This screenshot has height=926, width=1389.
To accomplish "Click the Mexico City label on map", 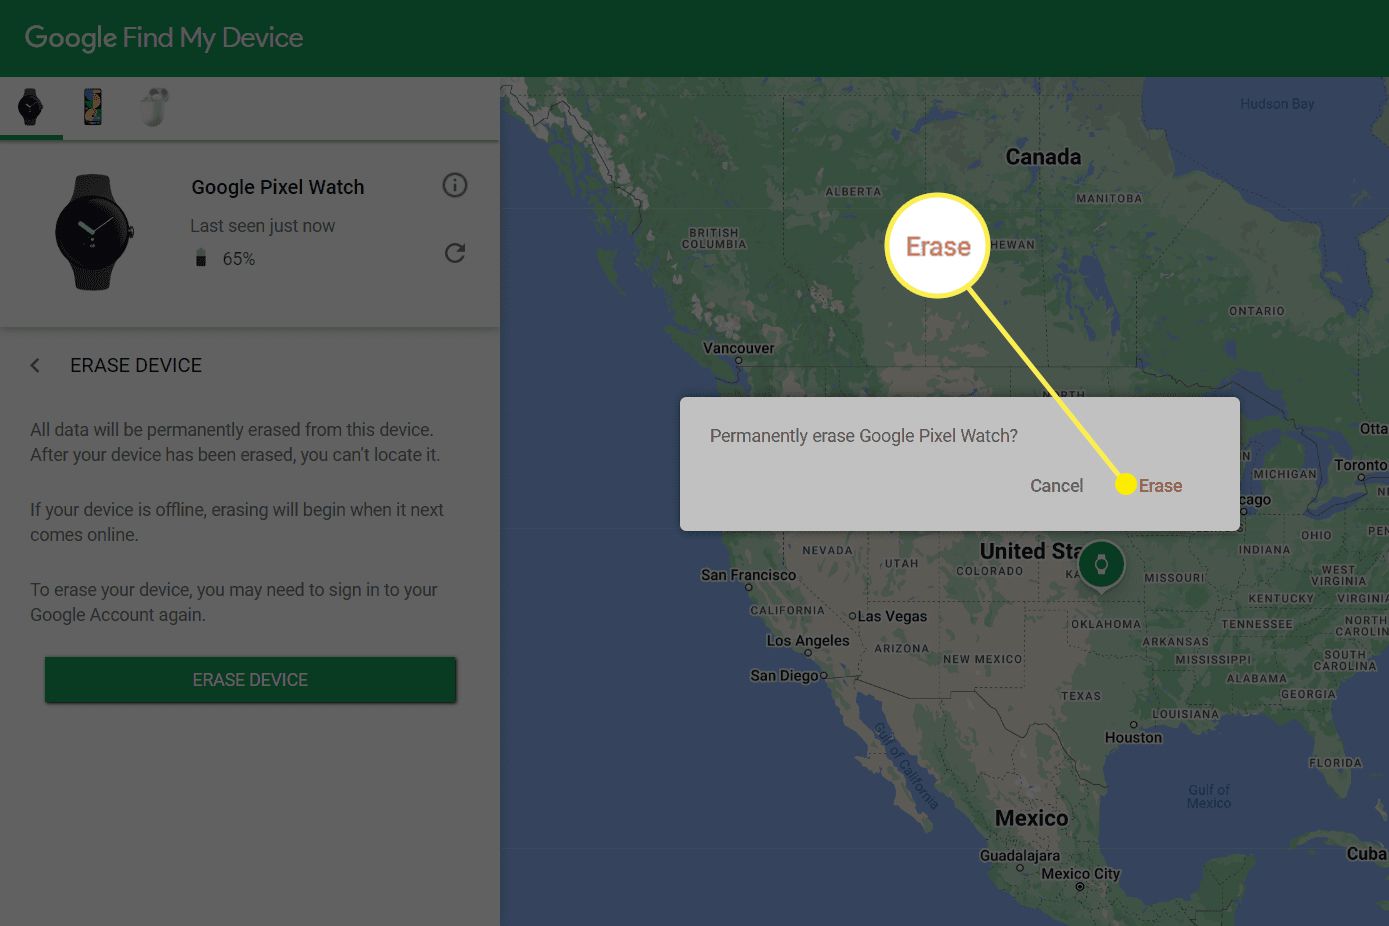I will (x=1080, y=873).
